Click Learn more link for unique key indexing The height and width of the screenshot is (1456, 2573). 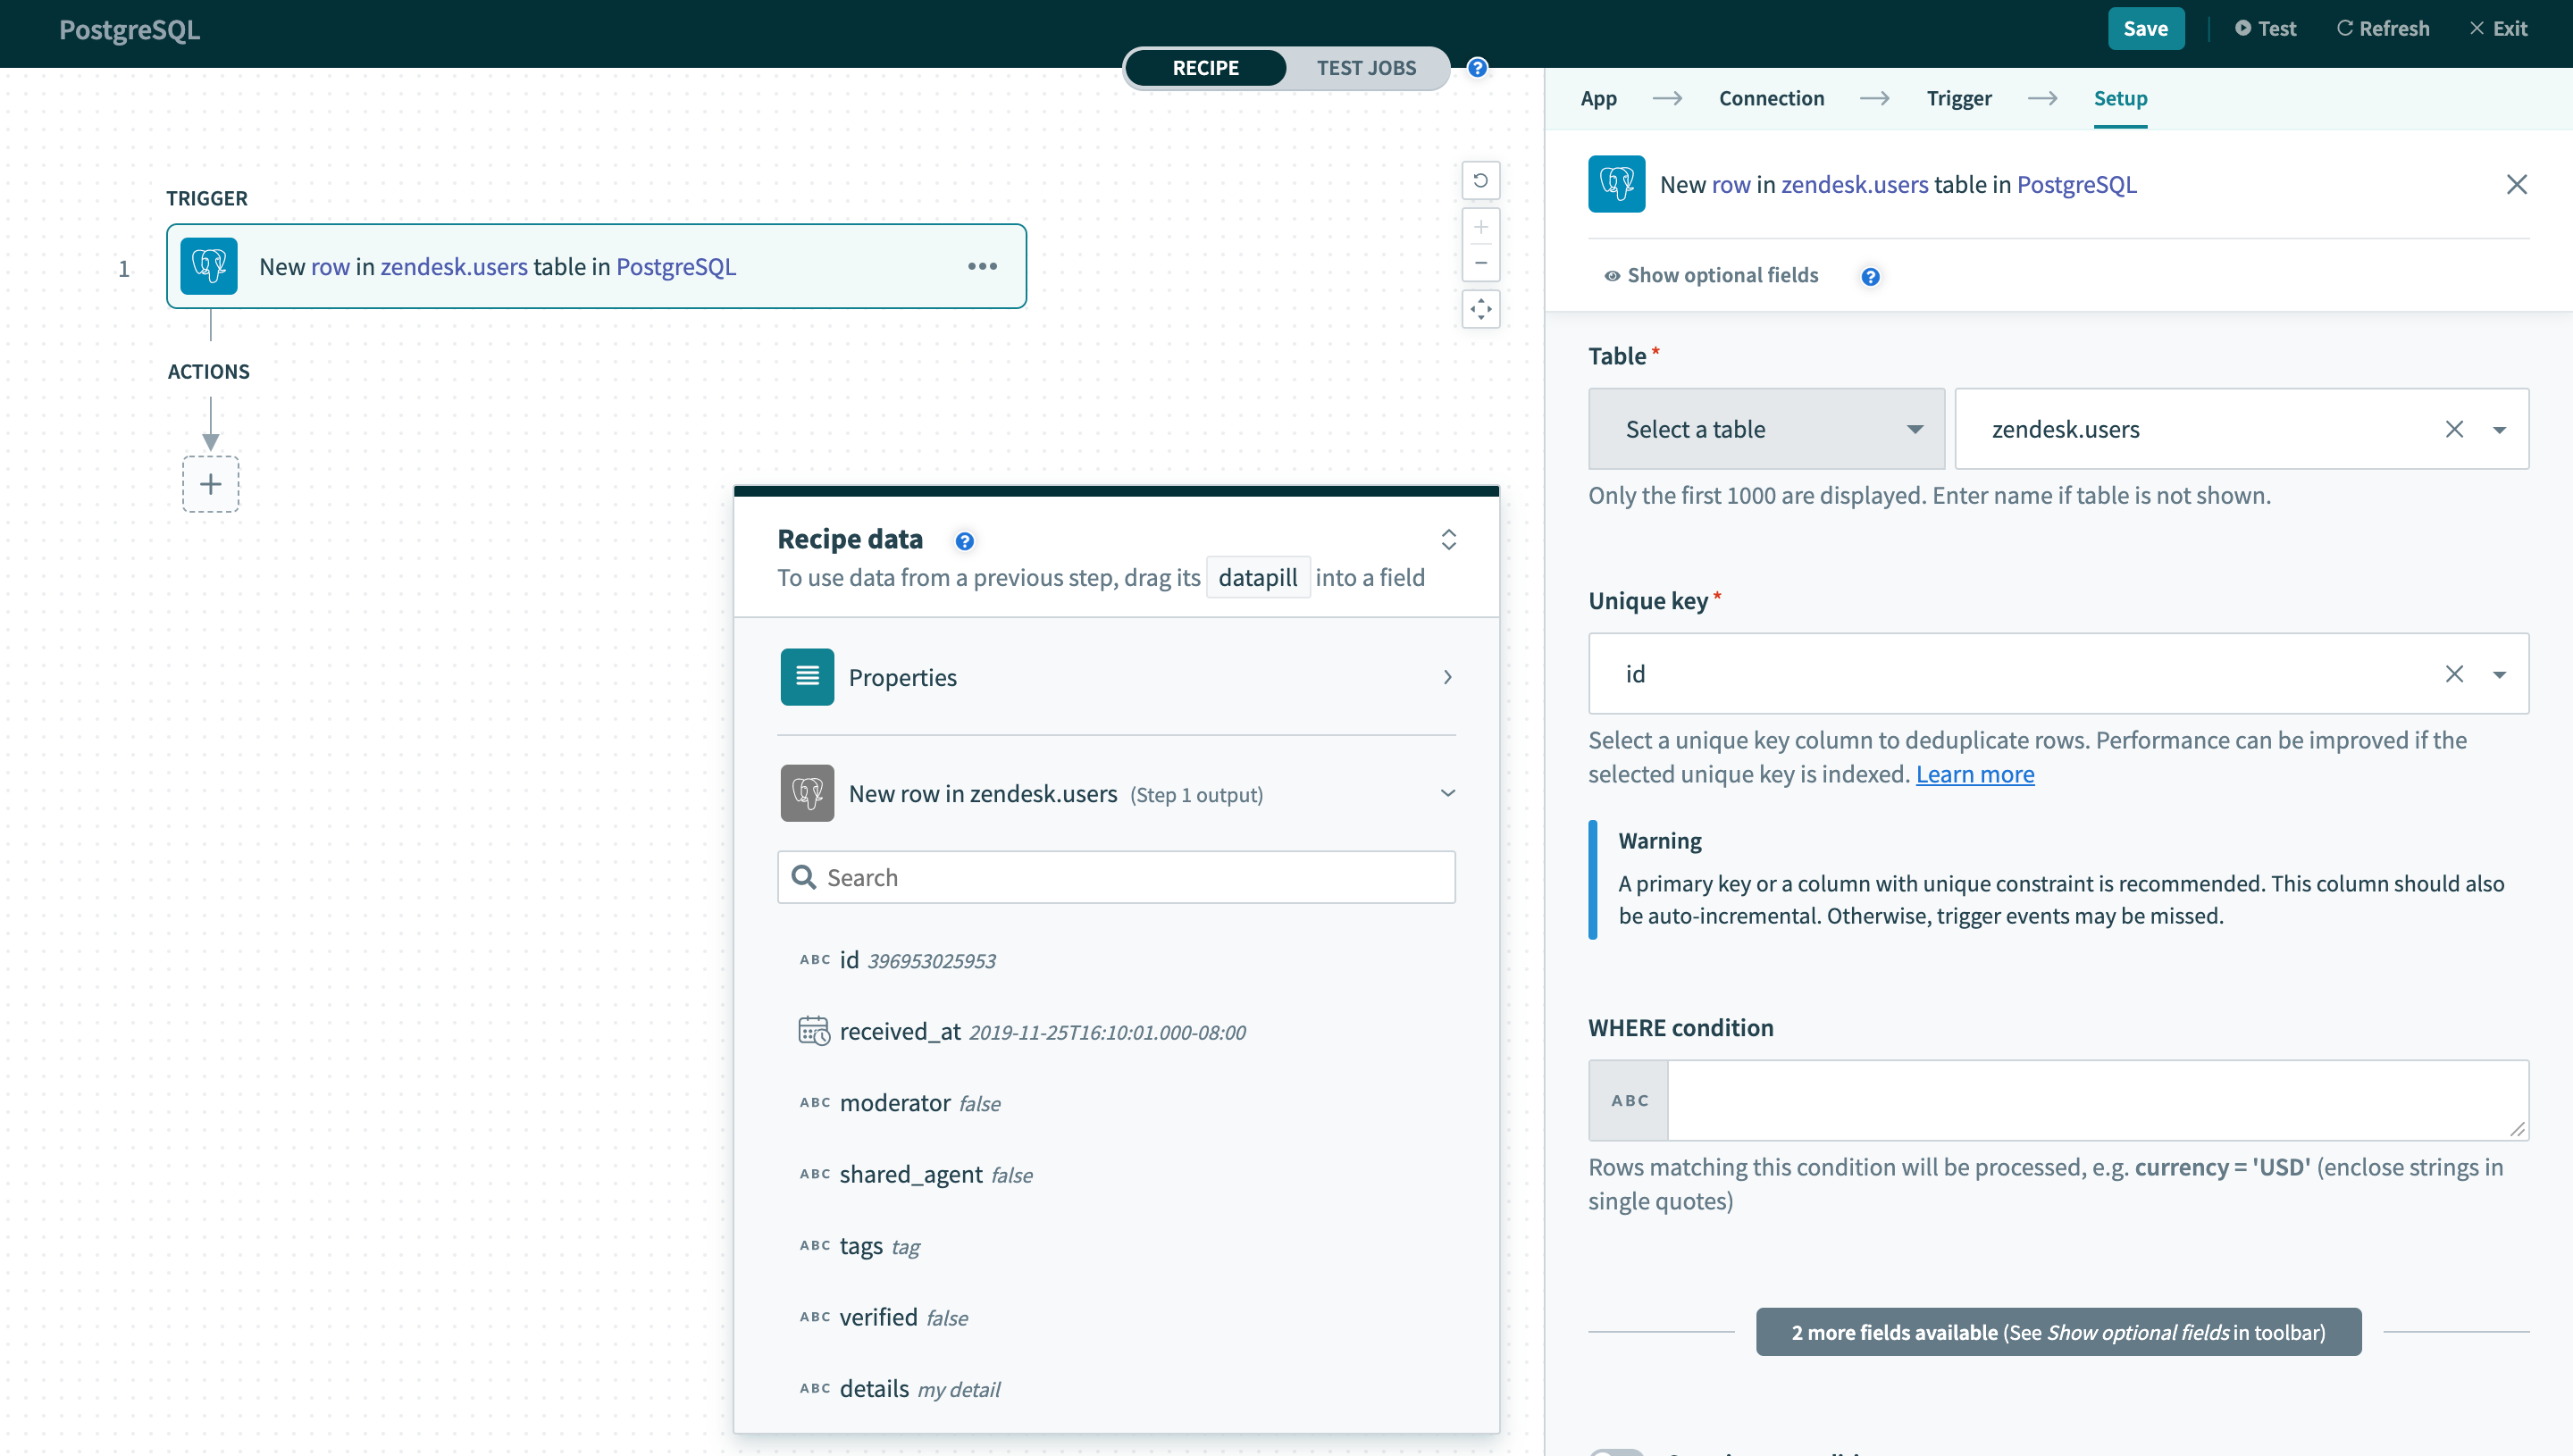point(1974,772)
